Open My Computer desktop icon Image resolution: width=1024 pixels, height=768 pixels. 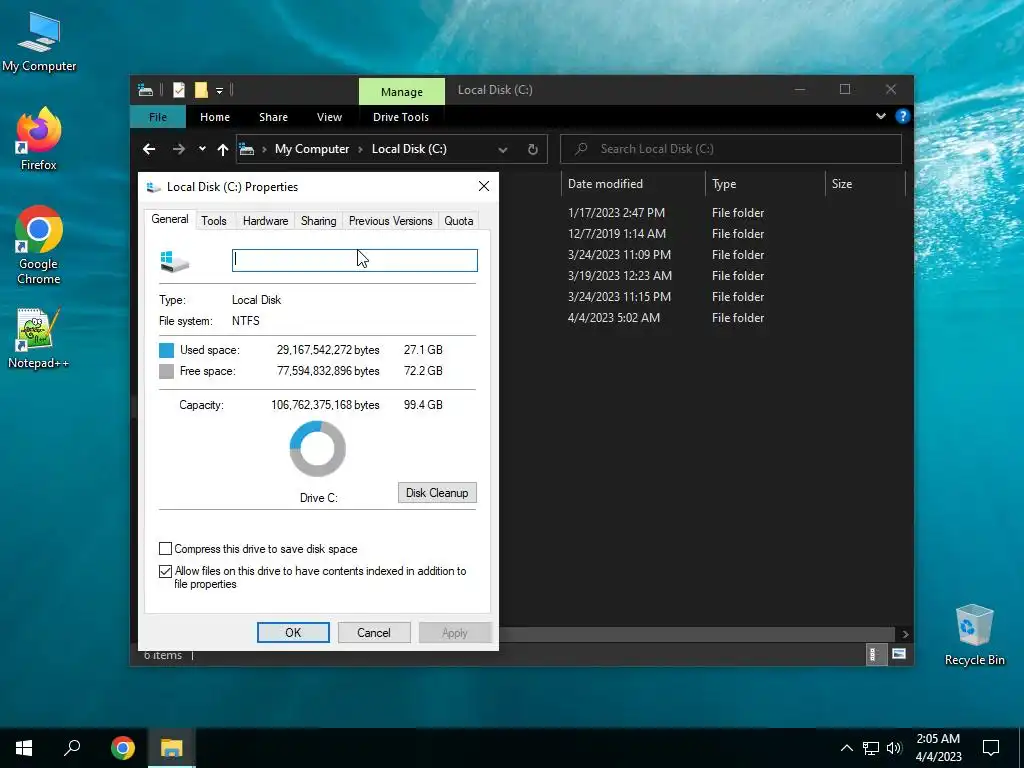tap(39, 42)
